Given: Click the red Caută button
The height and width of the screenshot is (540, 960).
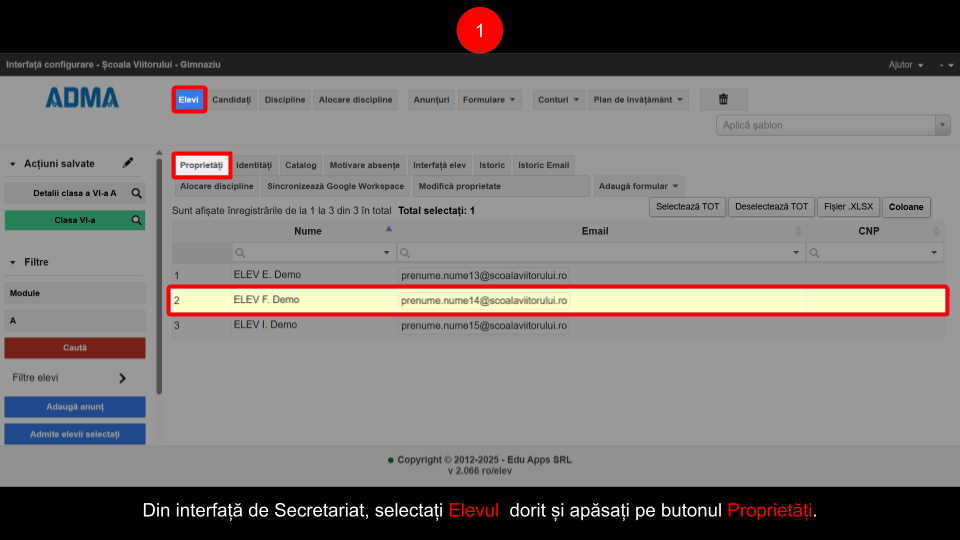Looking at the screenshot, I should (75, 348).
